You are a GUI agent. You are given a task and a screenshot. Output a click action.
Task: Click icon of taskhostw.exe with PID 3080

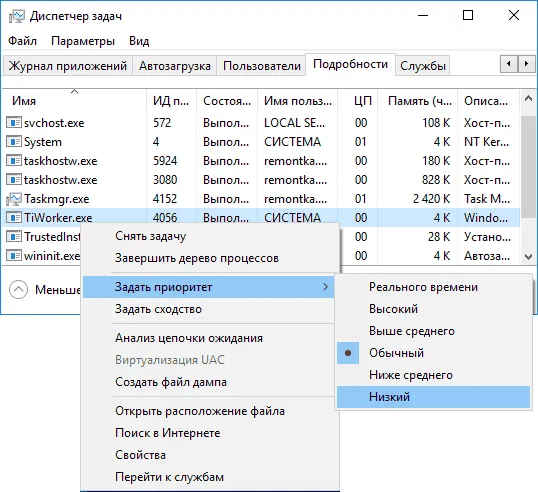click(14, 180)
